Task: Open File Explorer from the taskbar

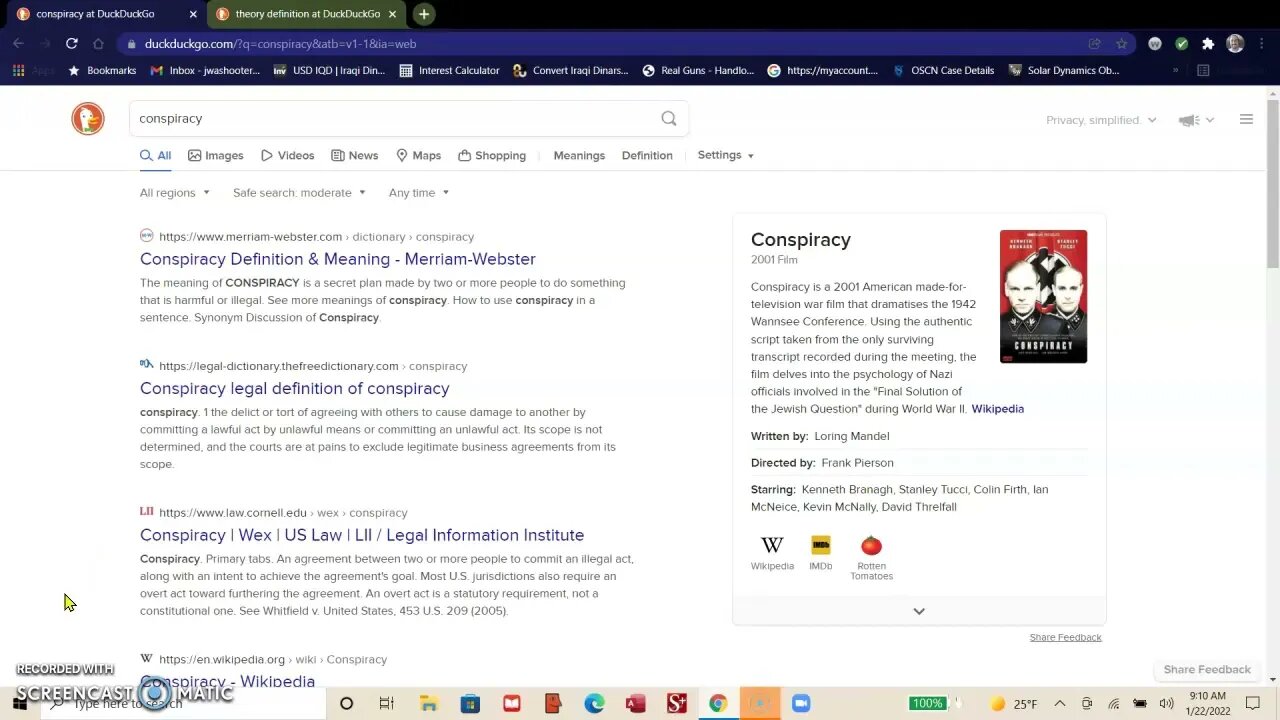Action: pyautogui.click(x=428, y=704)
